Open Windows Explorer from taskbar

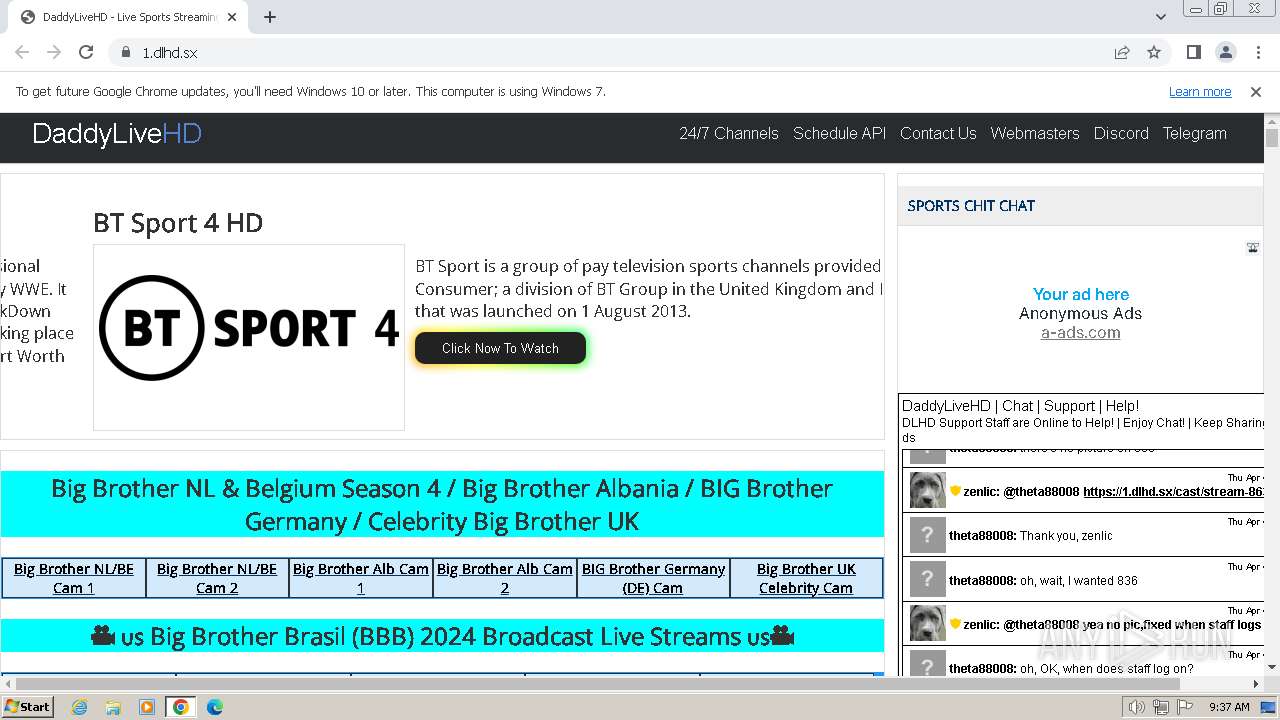[113, 707]
